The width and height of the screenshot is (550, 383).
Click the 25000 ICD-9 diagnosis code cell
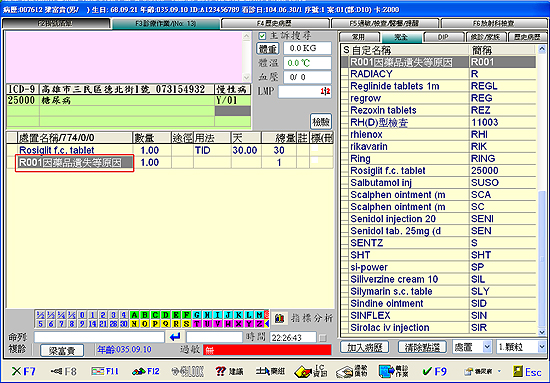tap(23, 101)
